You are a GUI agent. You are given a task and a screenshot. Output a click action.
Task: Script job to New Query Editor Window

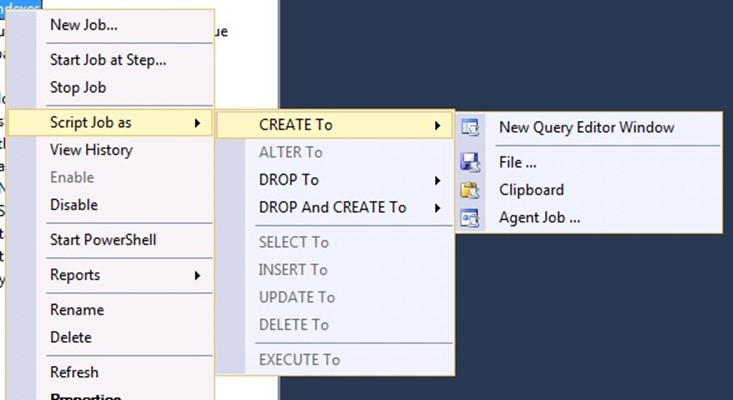point(586,127)
